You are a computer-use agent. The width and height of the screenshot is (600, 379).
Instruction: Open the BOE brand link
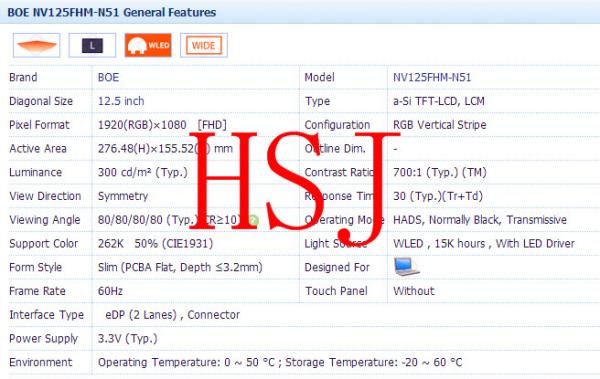click(x=108, y=77)
